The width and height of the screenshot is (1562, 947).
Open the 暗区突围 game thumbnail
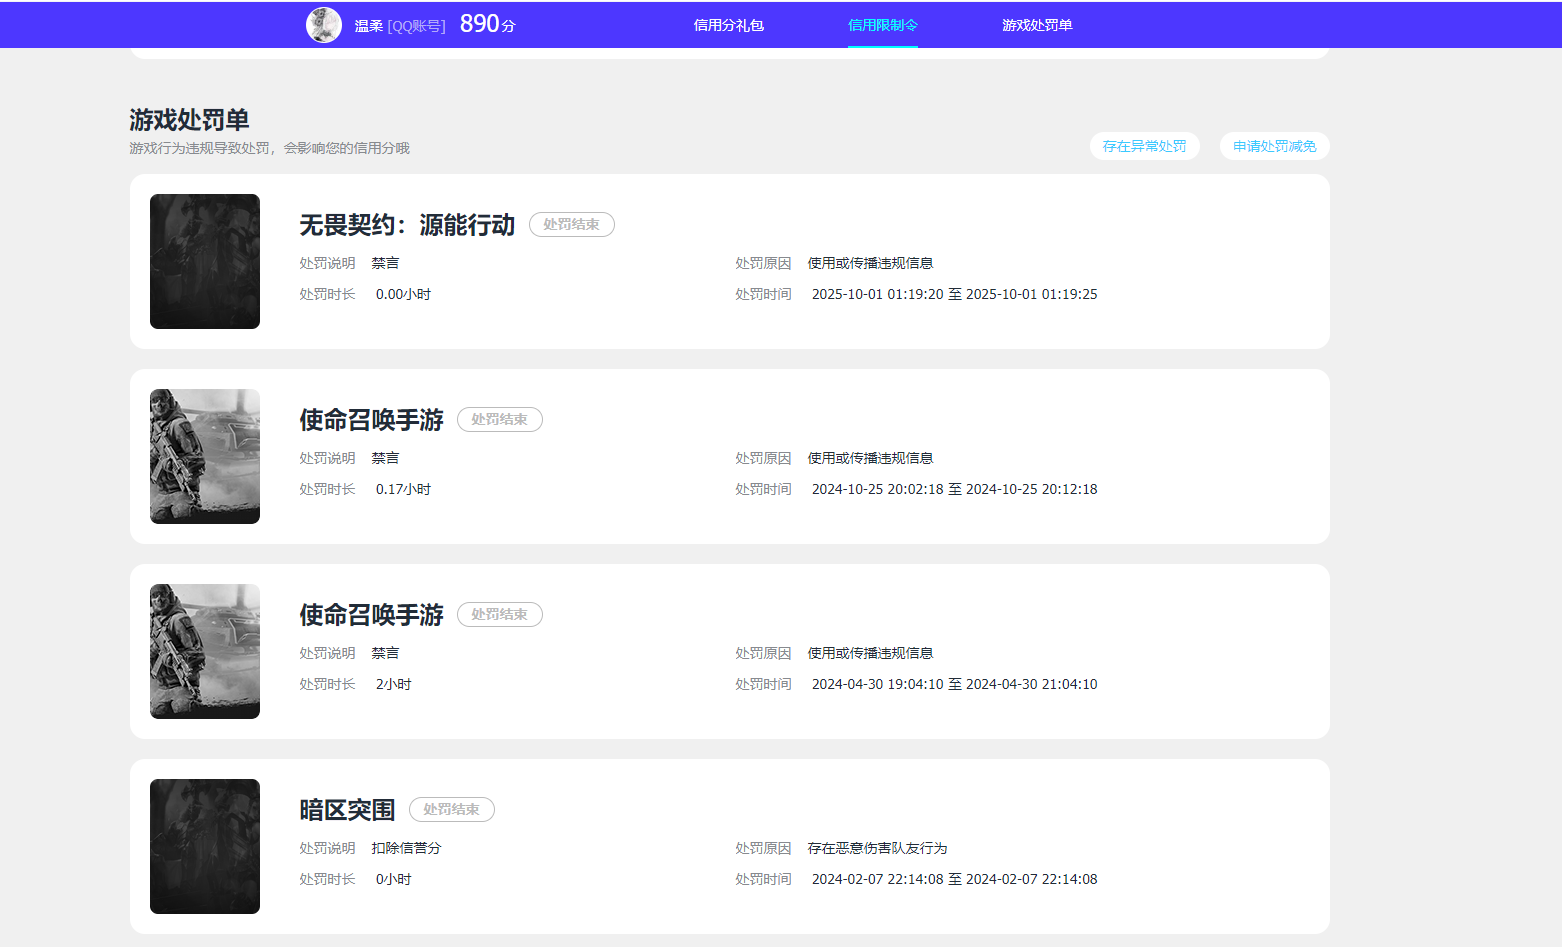click(204, 846)
